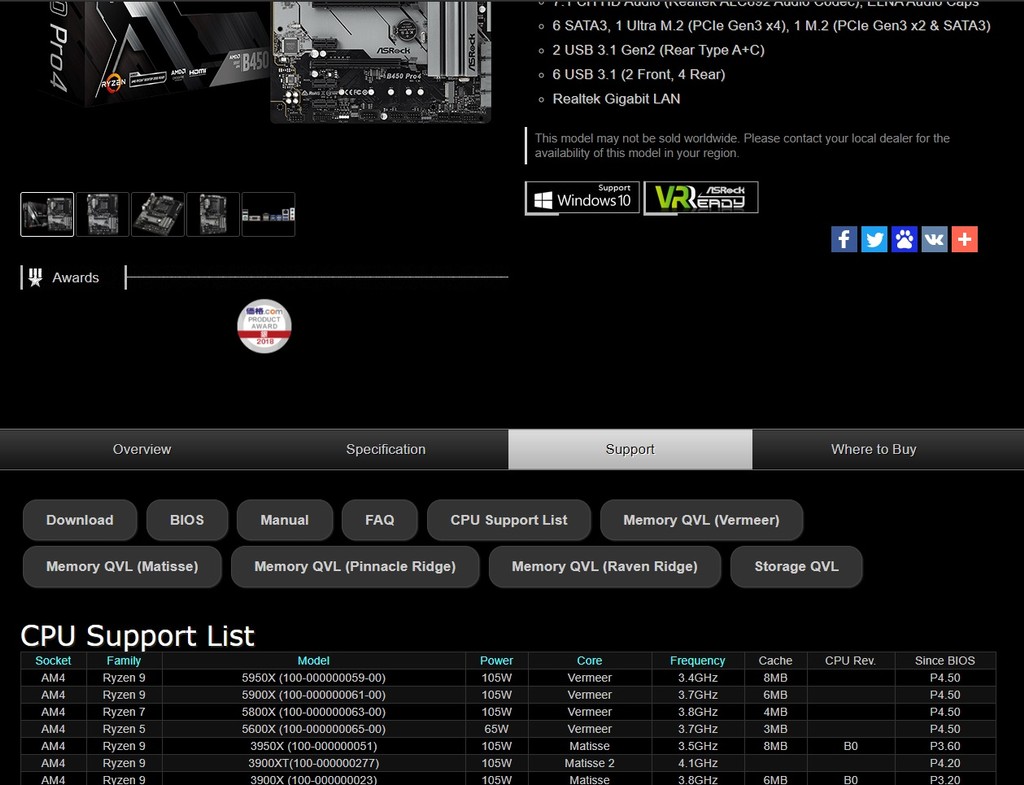
Task: Select the 3900X (100-000000023) model cell
Action: (x=313, y=780)
